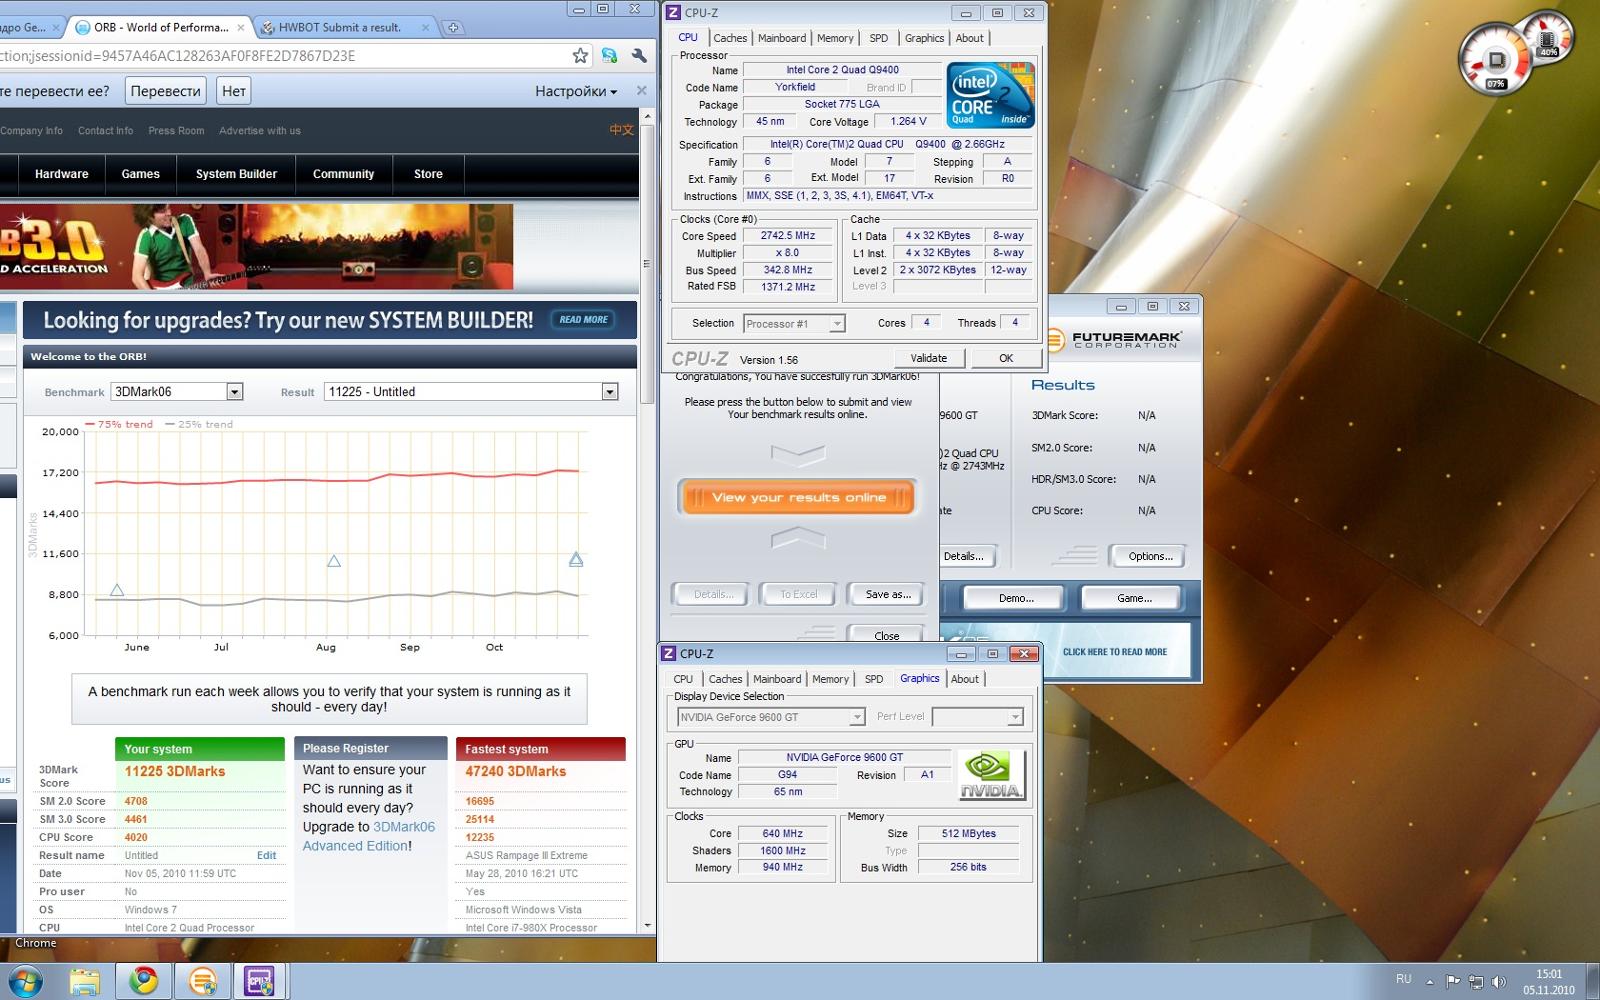Click the CPU usage gauge desktop gadget

[1495, 60]
